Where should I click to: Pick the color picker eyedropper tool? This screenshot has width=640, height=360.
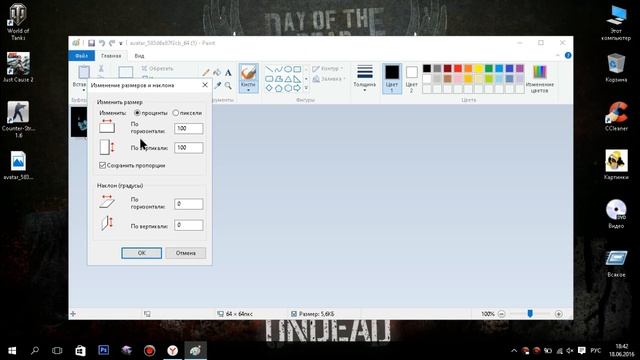click(218, 85)
